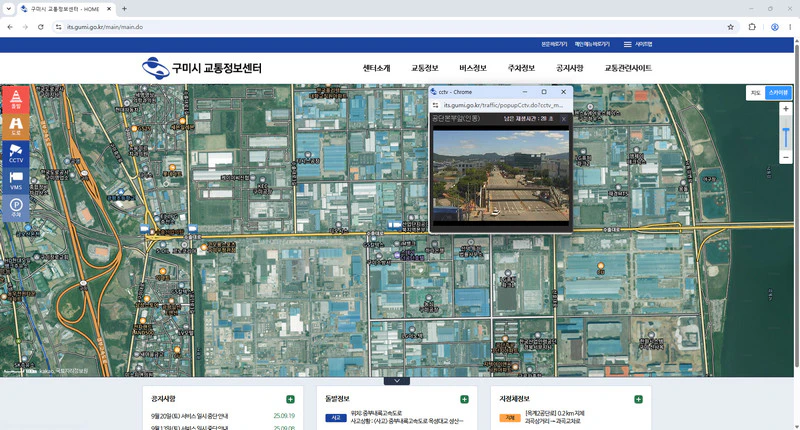Open congestion entry 0.2km 지체
Viewport: 800px width, 430px height.
(x=555, y=413)
